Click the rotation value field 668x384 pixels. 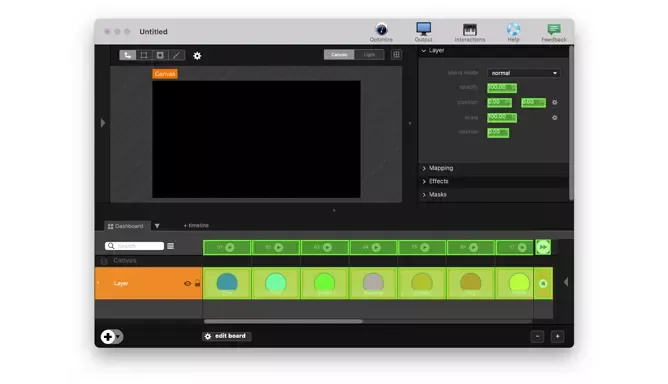(498, 133)
